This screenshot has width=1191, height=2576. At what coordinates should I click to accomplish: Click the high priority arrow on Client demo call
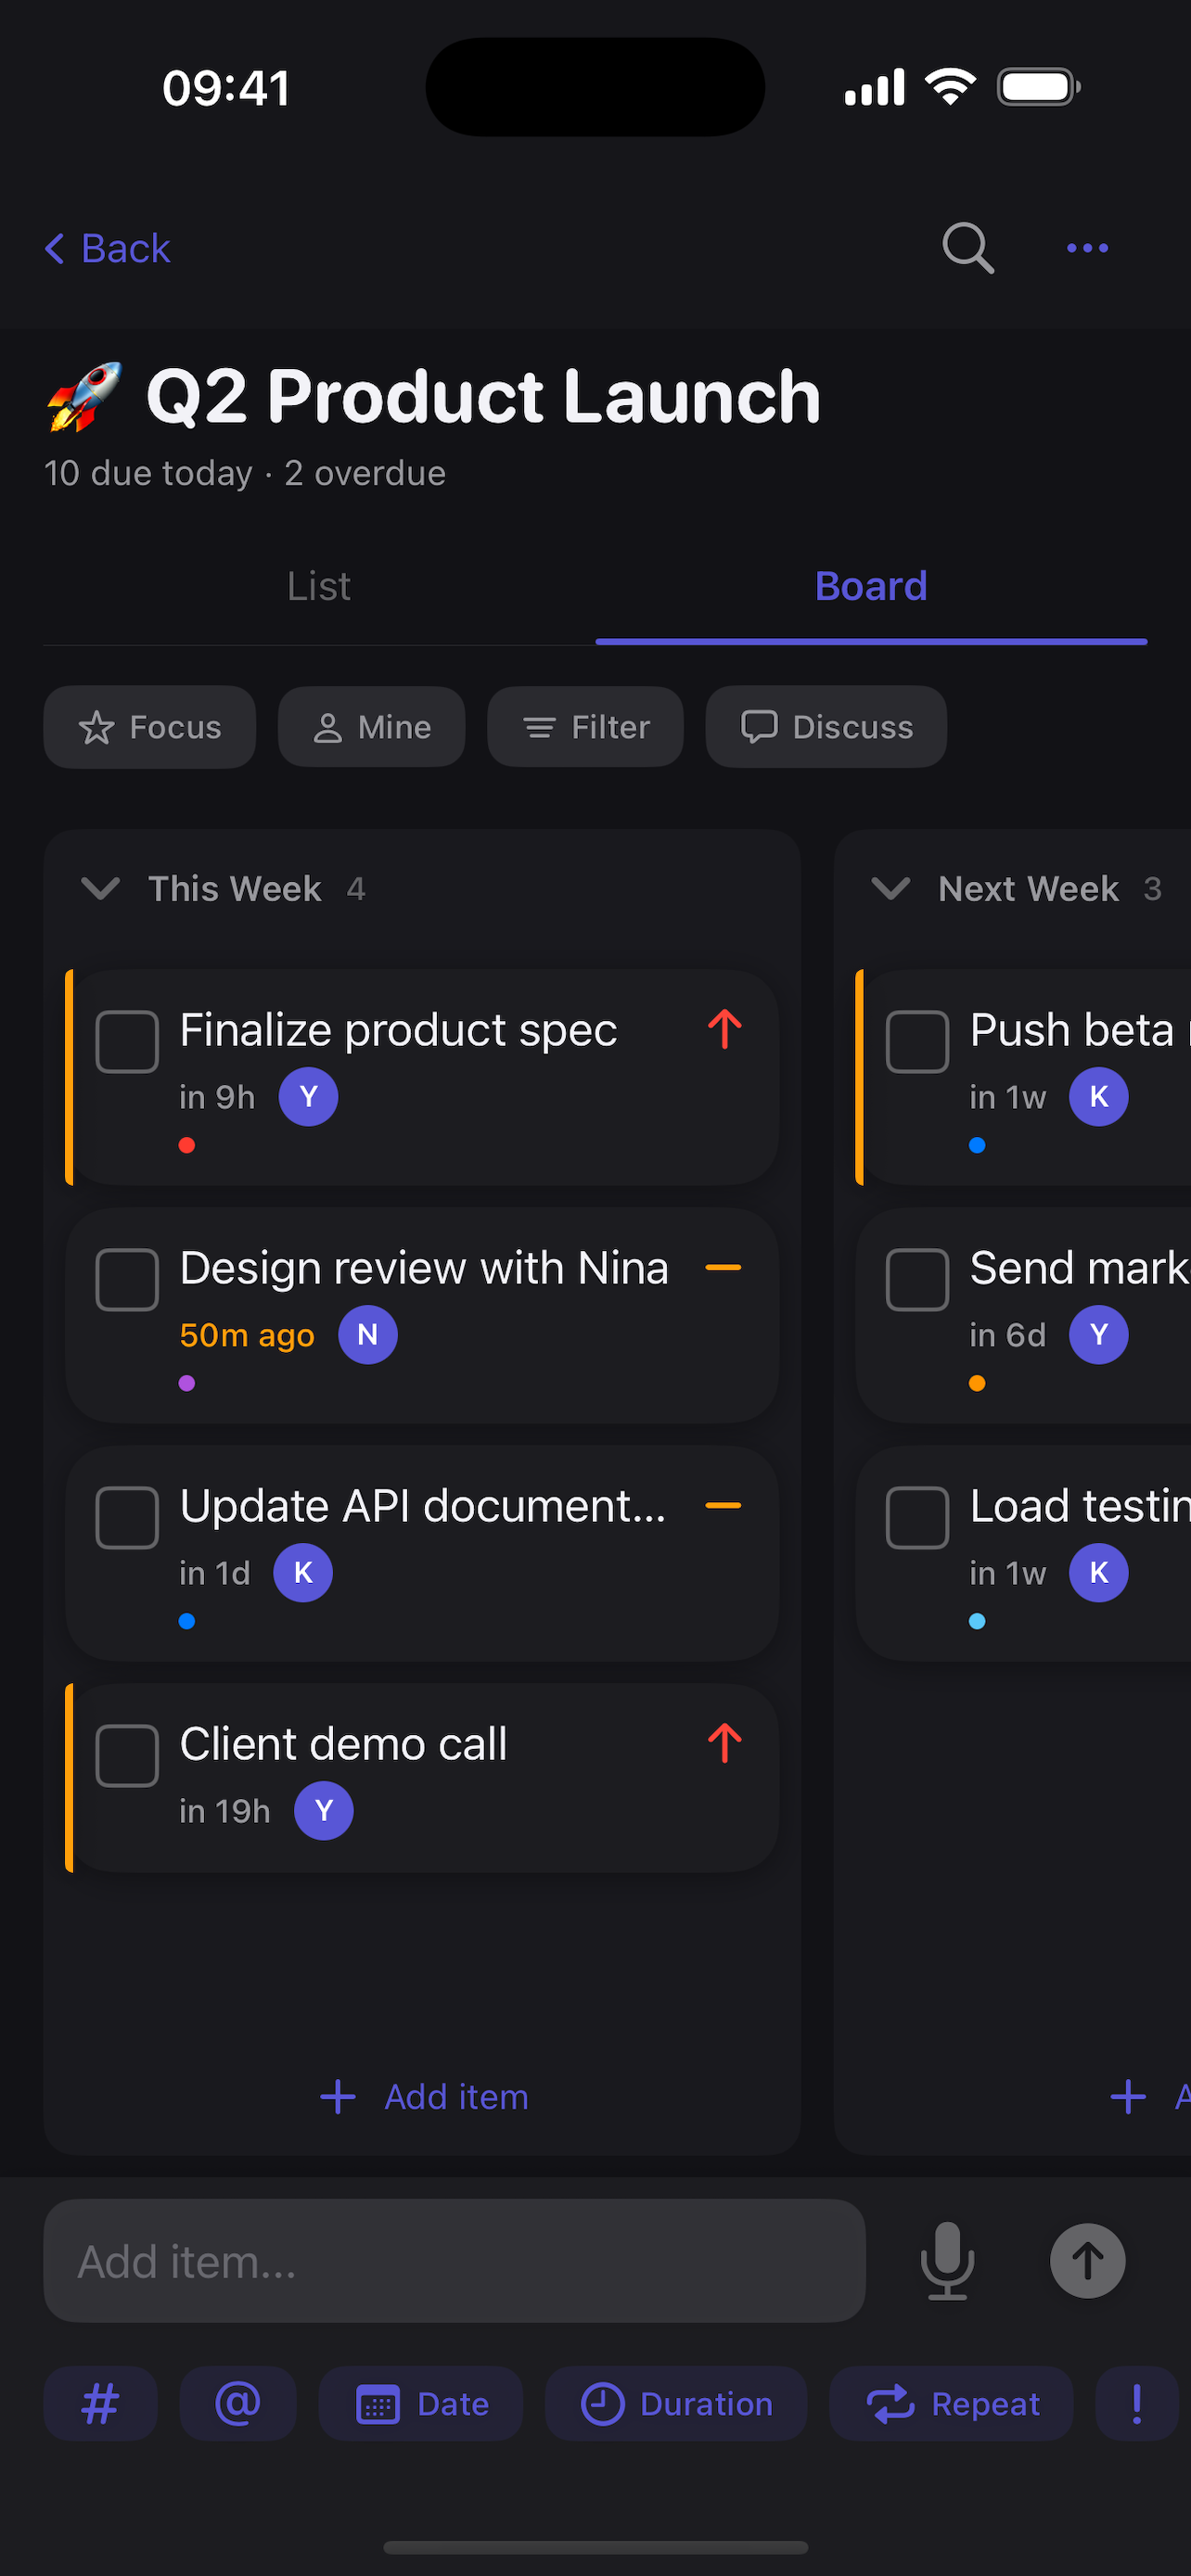point(725,1743)
